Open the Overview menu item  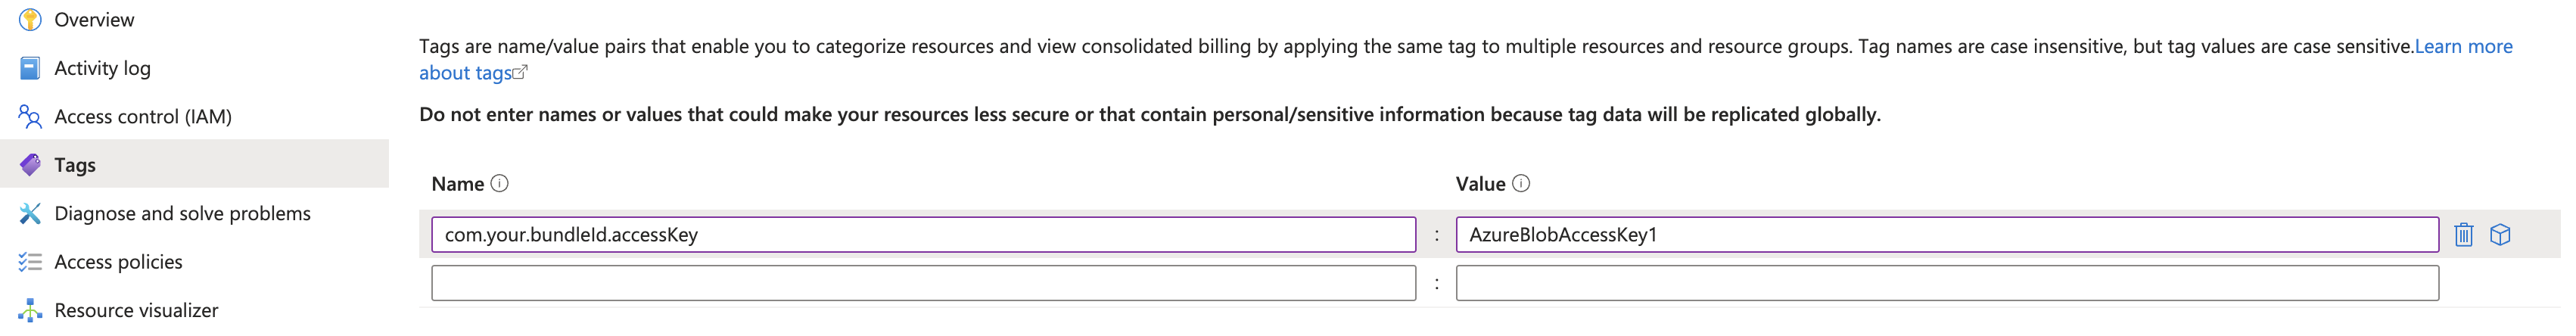[x=94, y=19]
